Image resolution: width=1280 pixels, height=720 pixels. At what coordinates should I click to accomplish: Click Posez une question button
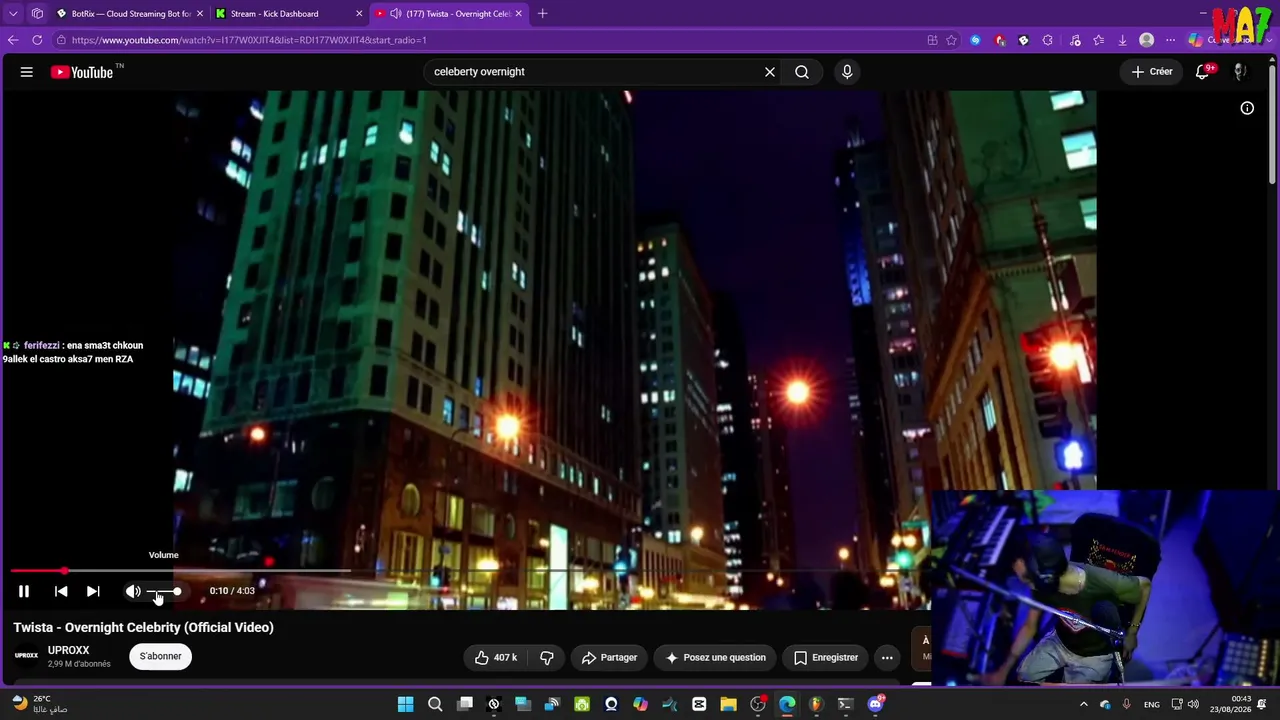[715, 657]
